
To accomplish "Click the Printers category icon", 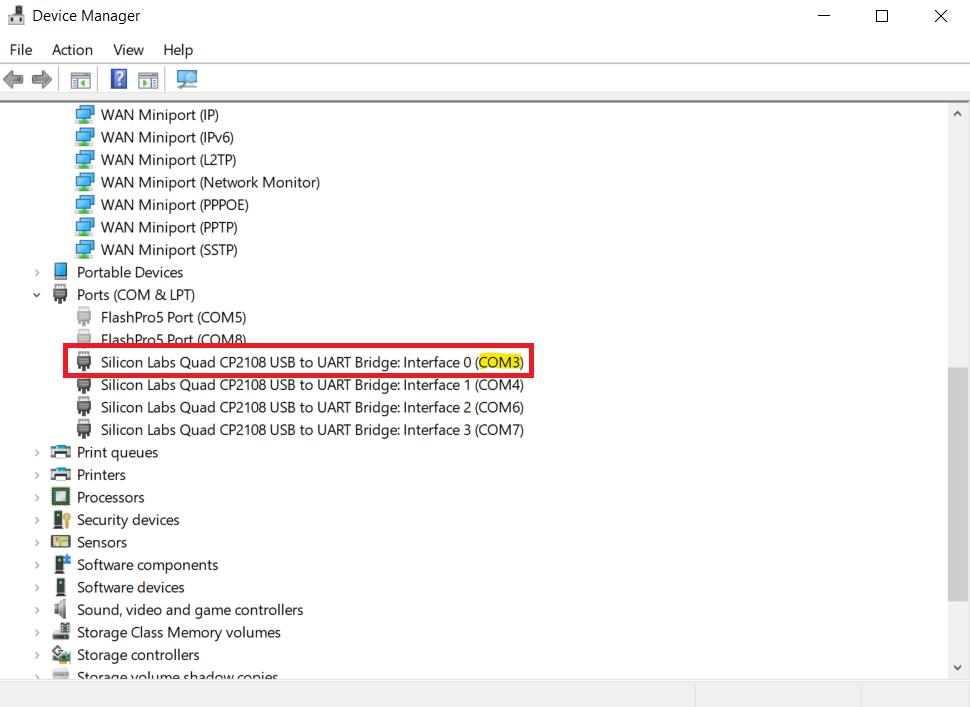I will point(60,475).
